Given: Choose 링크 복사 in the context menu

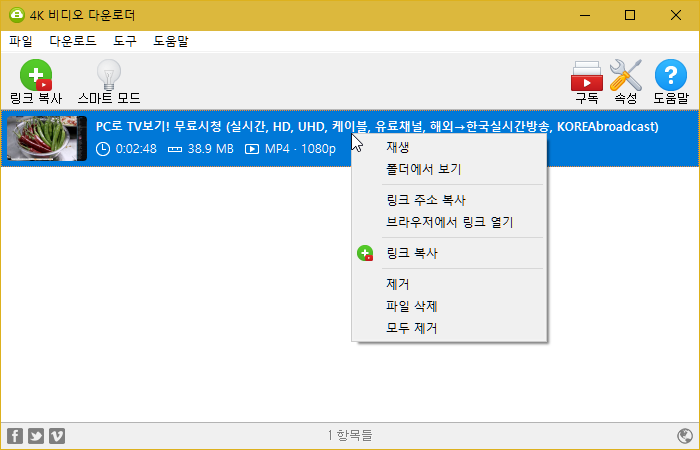Looking at the screenshot, I should 449,253.
